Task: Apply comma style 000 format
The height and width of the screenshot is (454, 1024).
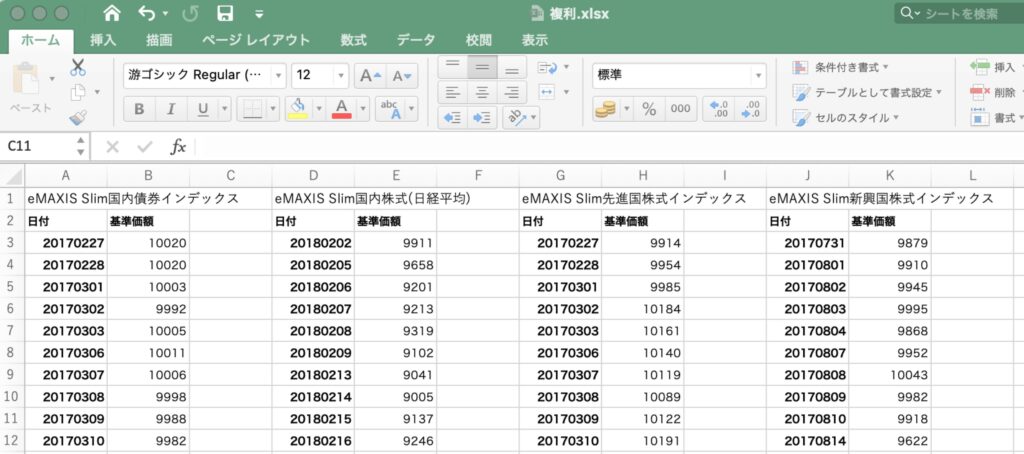Action: [680, 109]
